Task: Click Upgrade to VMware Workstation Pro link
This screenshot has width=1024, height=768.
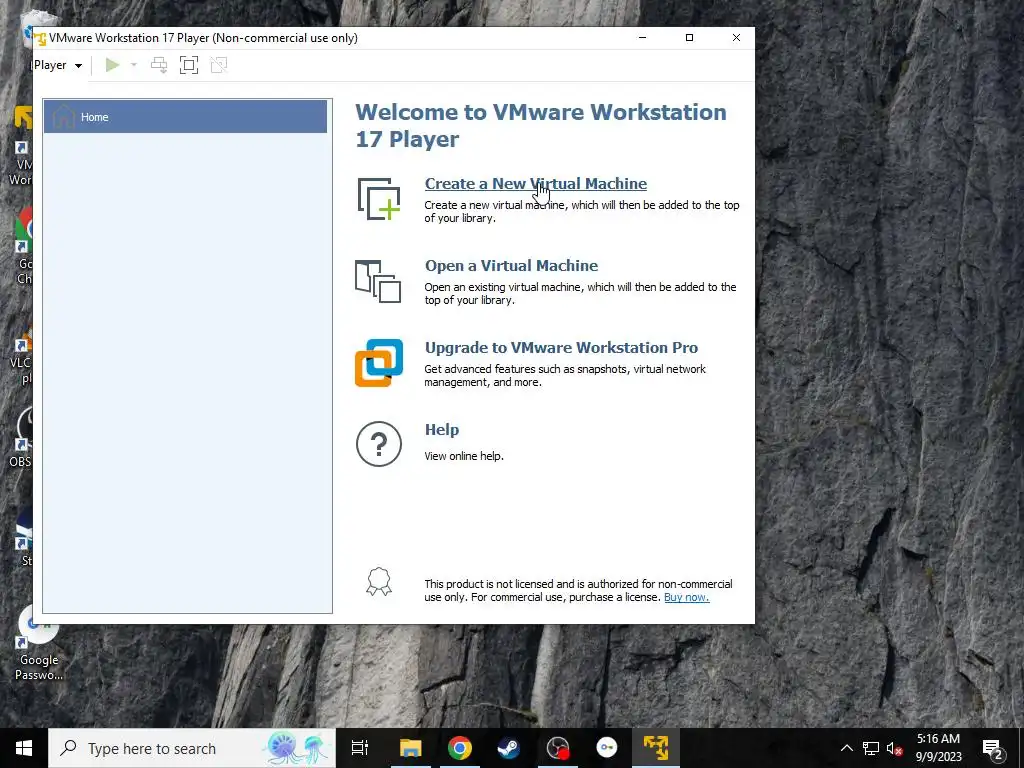Action: click(x=561, y=347)
